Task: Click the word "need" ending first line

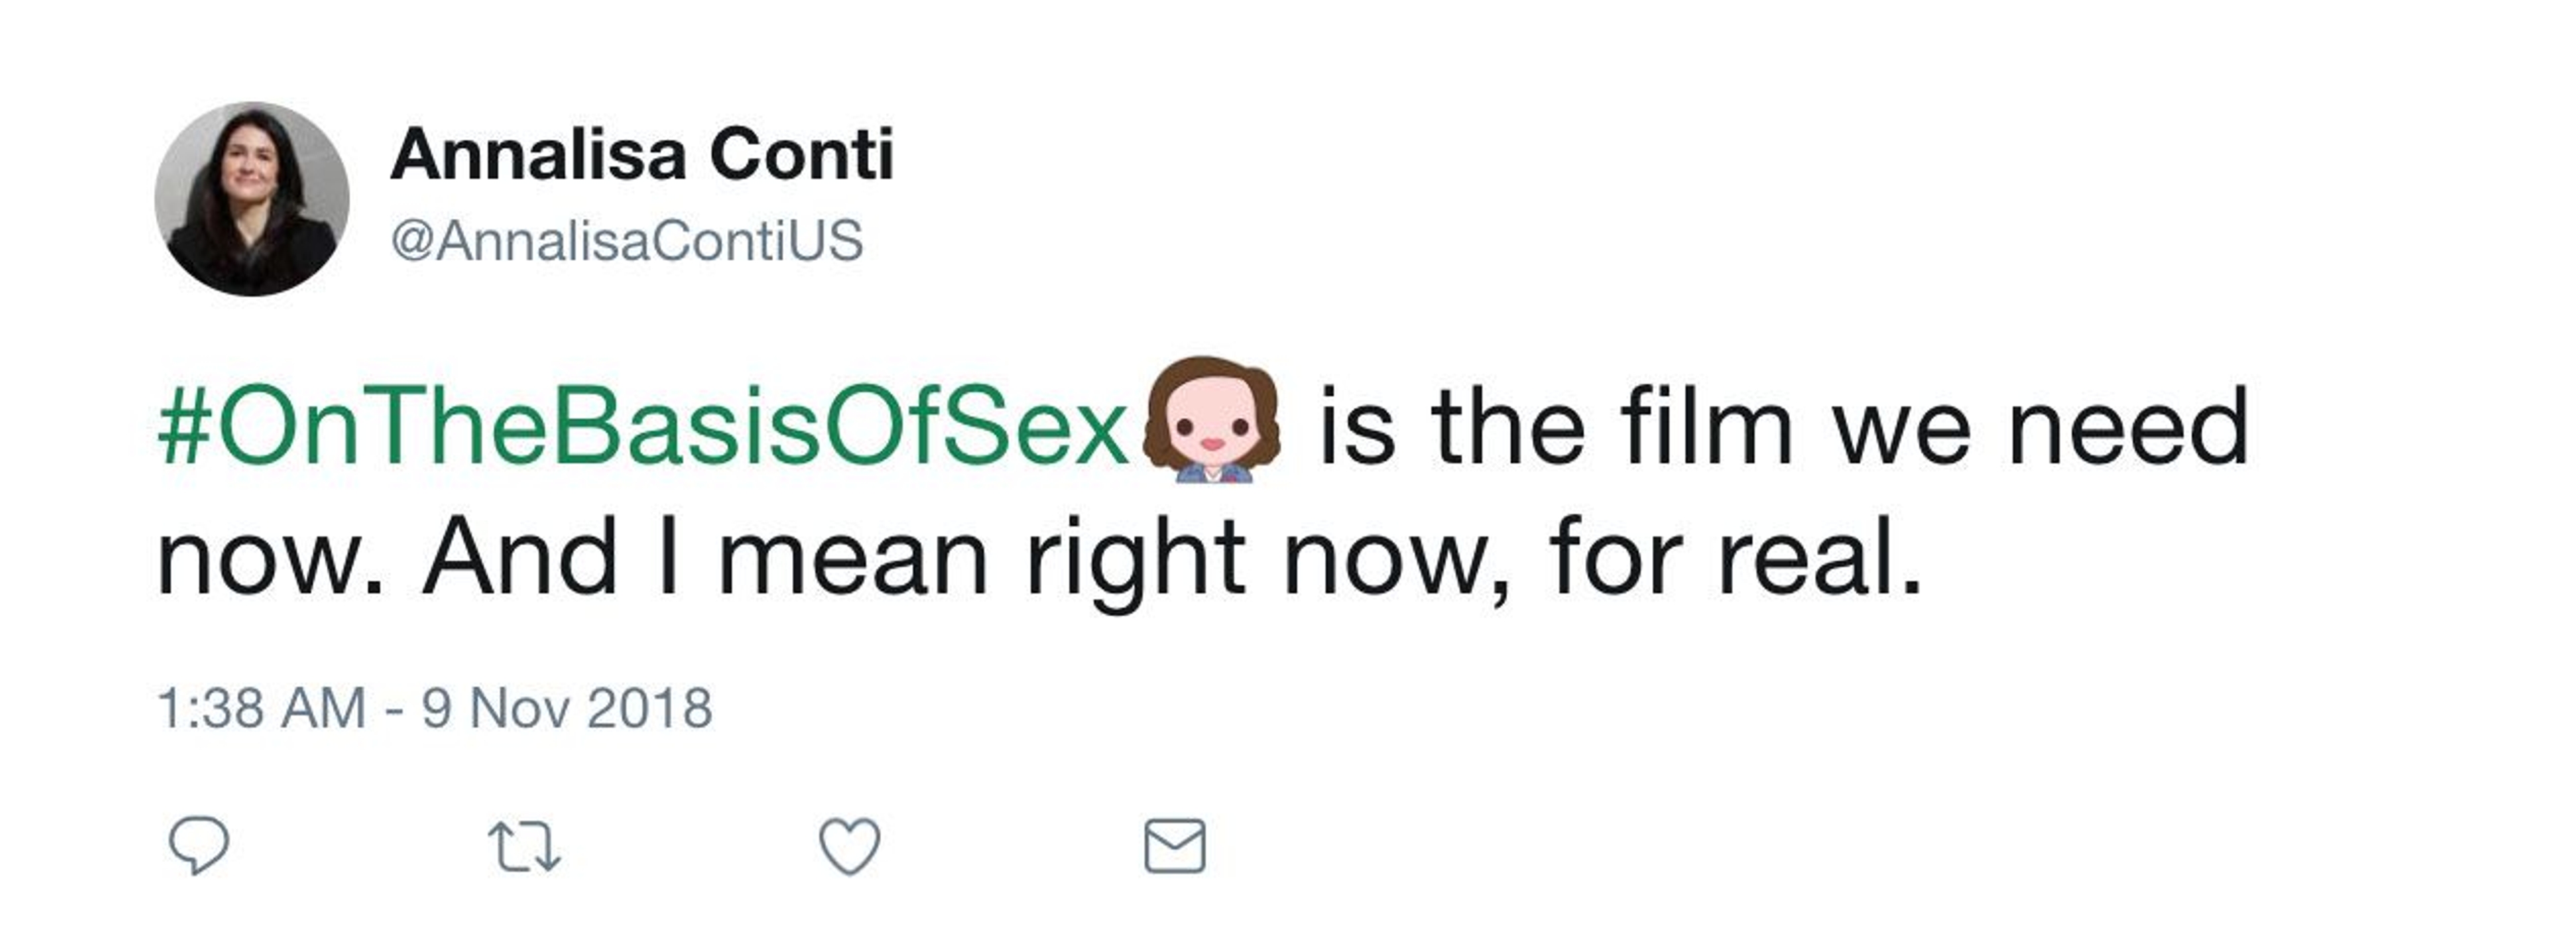Action: tap(2128, 427)
